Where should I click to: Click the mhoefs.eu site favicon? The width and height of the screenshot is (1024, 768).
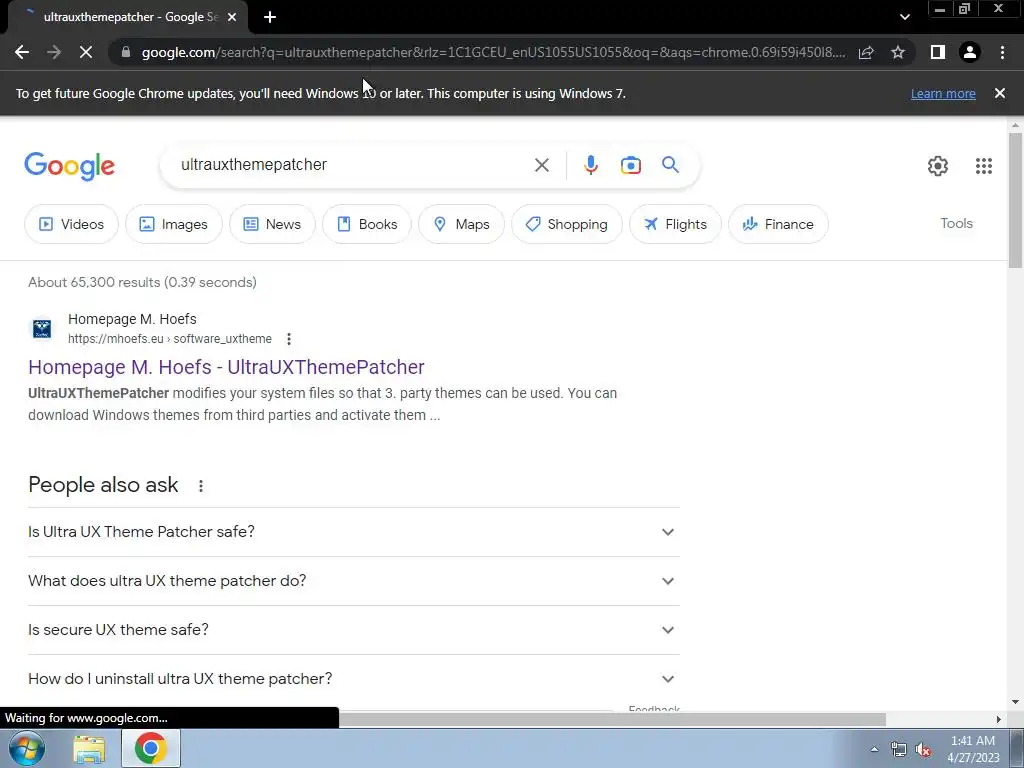[42, 328]
